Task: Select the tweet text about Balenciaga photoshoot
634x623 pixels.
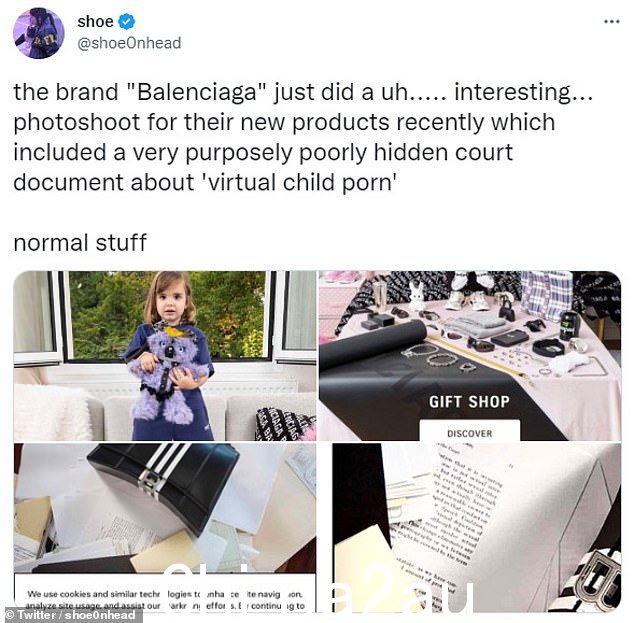Action: point(303,137)
